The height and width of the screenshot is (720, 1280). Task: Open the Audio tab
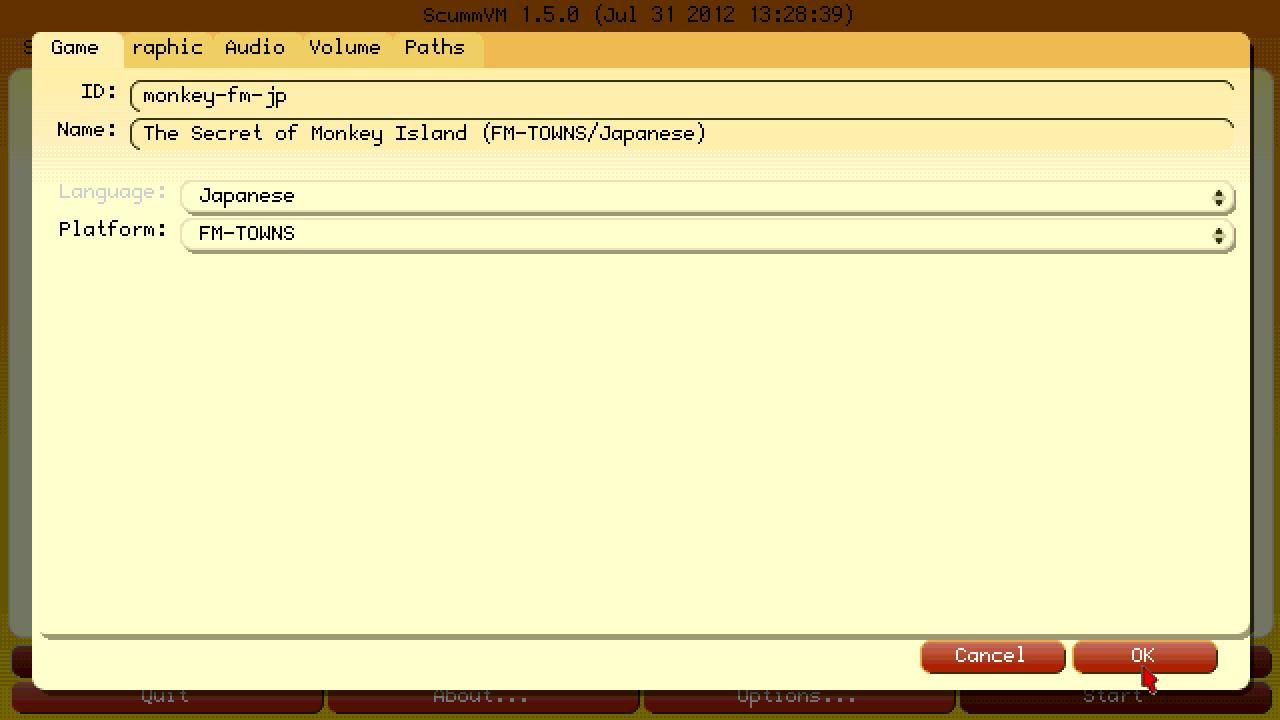(x=255, y=48)
